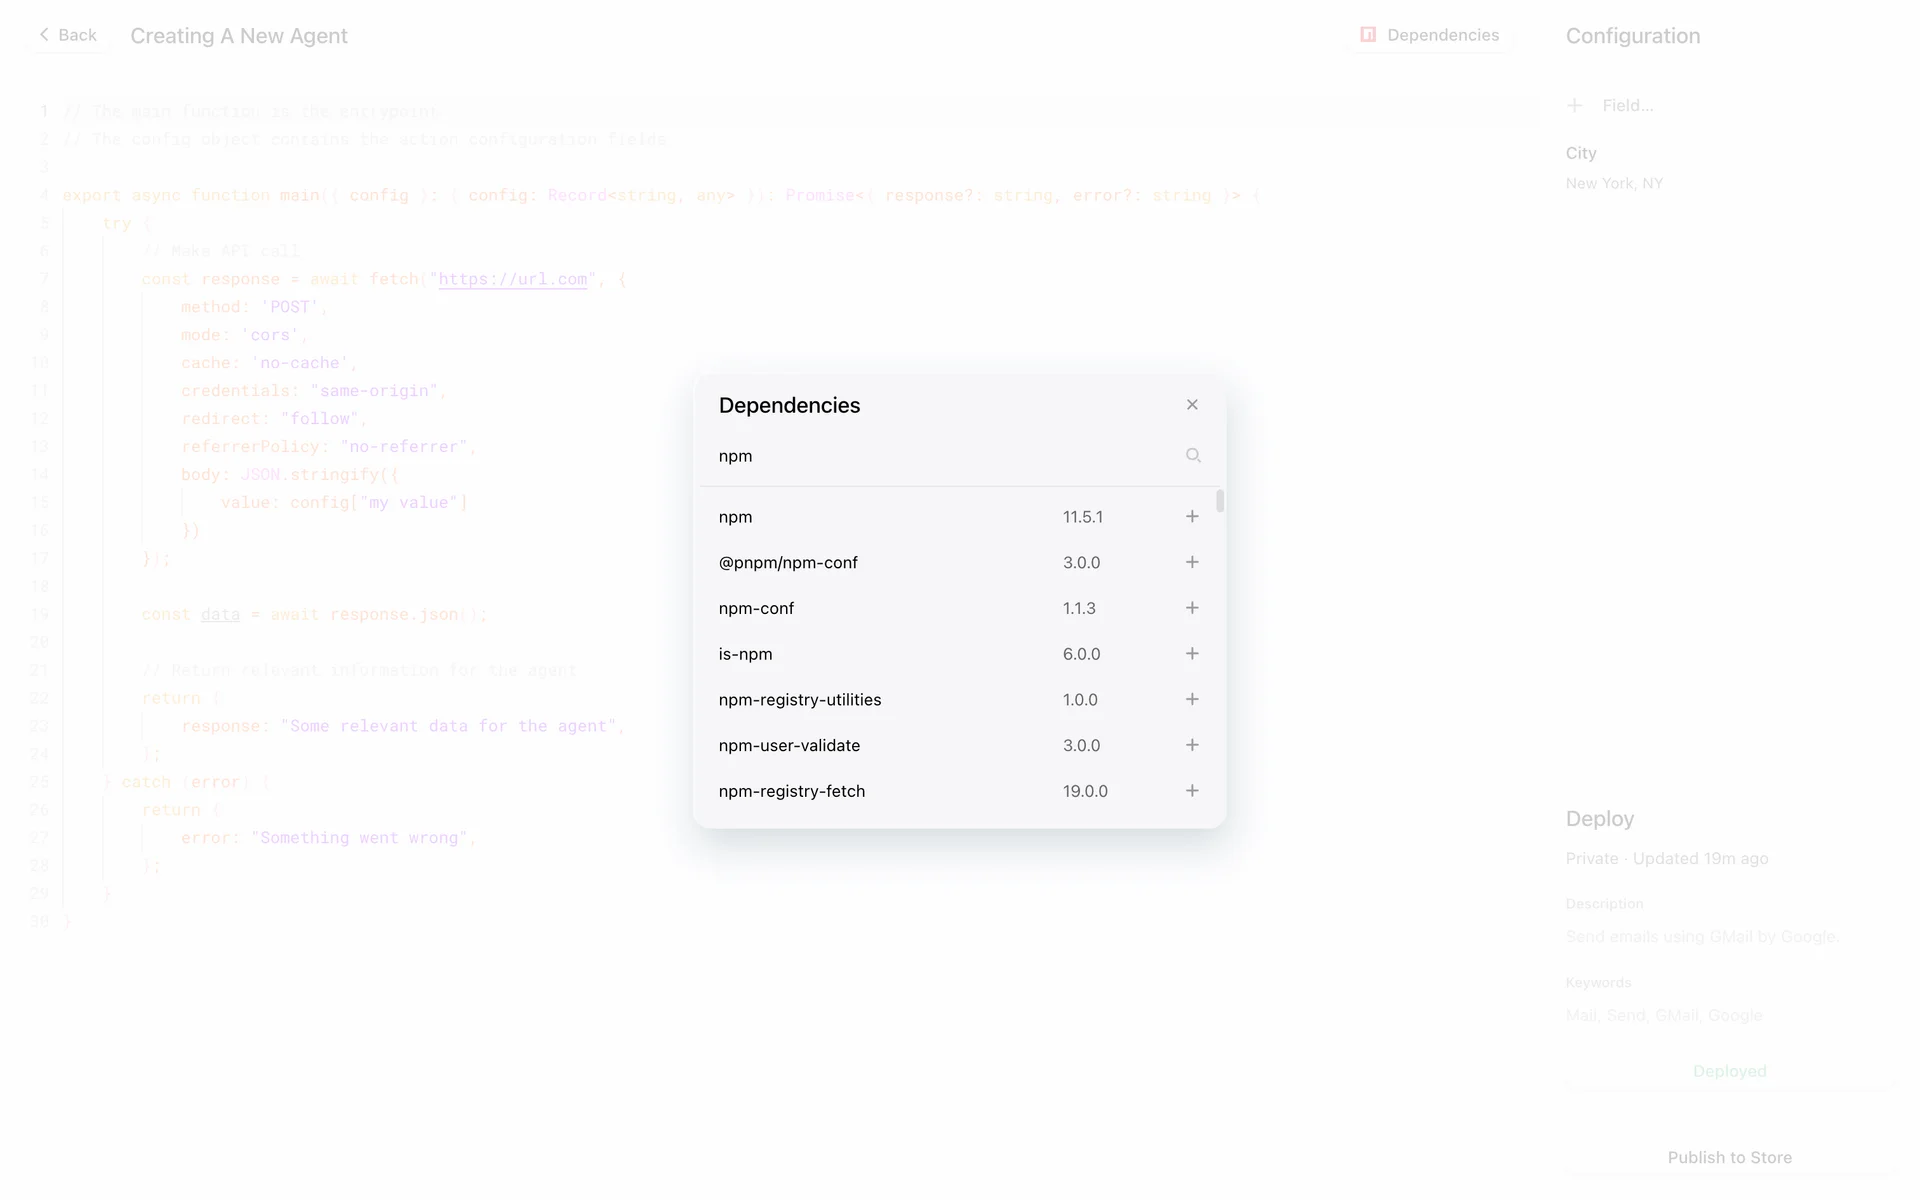Click the dependency search input field

(940, 456)
